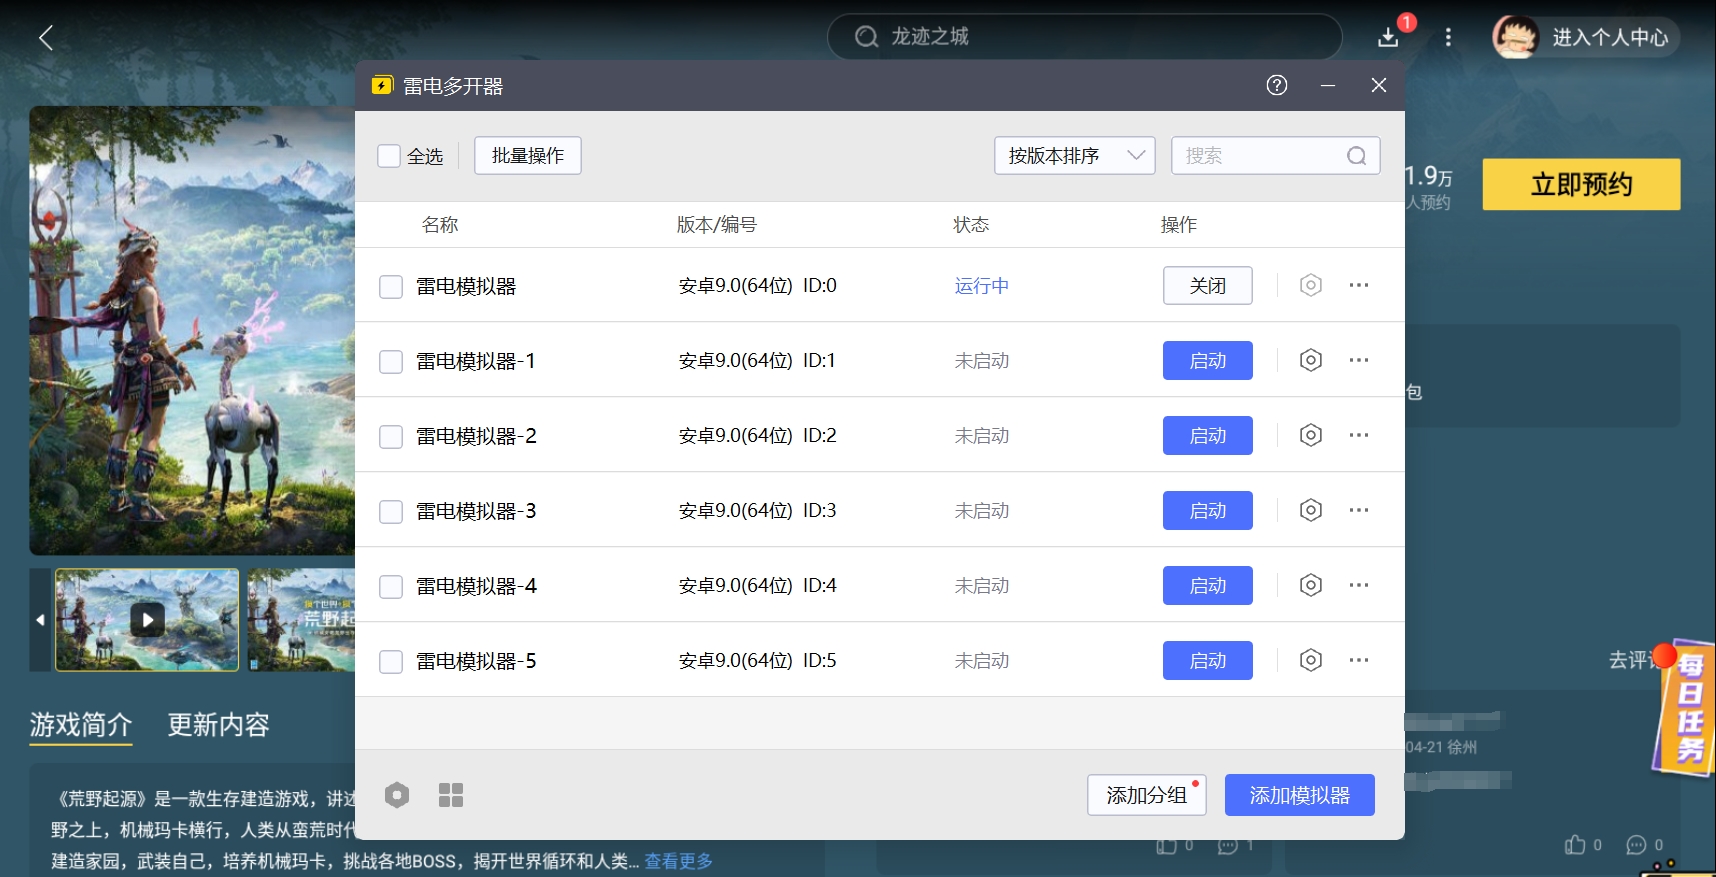
Task: Select the checkbox beside 雷电模拟器 ID:0
Action: (x=391, y=287)
